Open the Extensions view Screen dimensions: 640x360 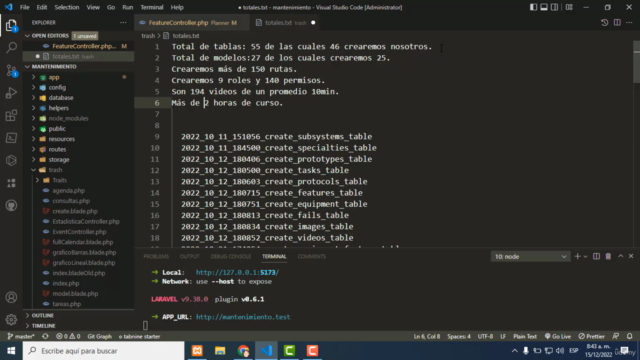tap(11, 116)
